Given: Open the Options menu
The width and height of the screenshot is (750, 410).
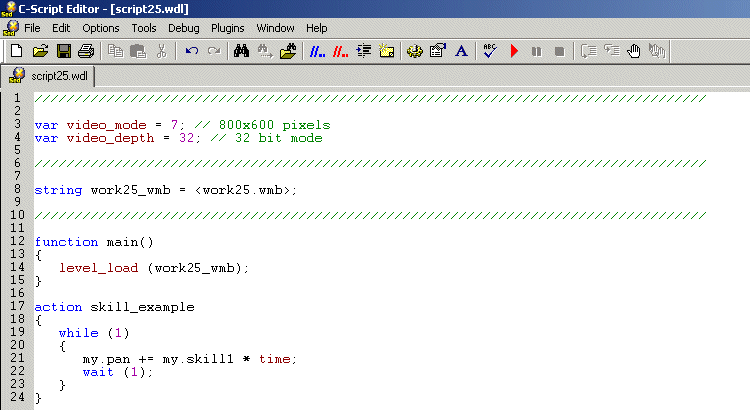Looking at the screenshot, I should (100, 28).
